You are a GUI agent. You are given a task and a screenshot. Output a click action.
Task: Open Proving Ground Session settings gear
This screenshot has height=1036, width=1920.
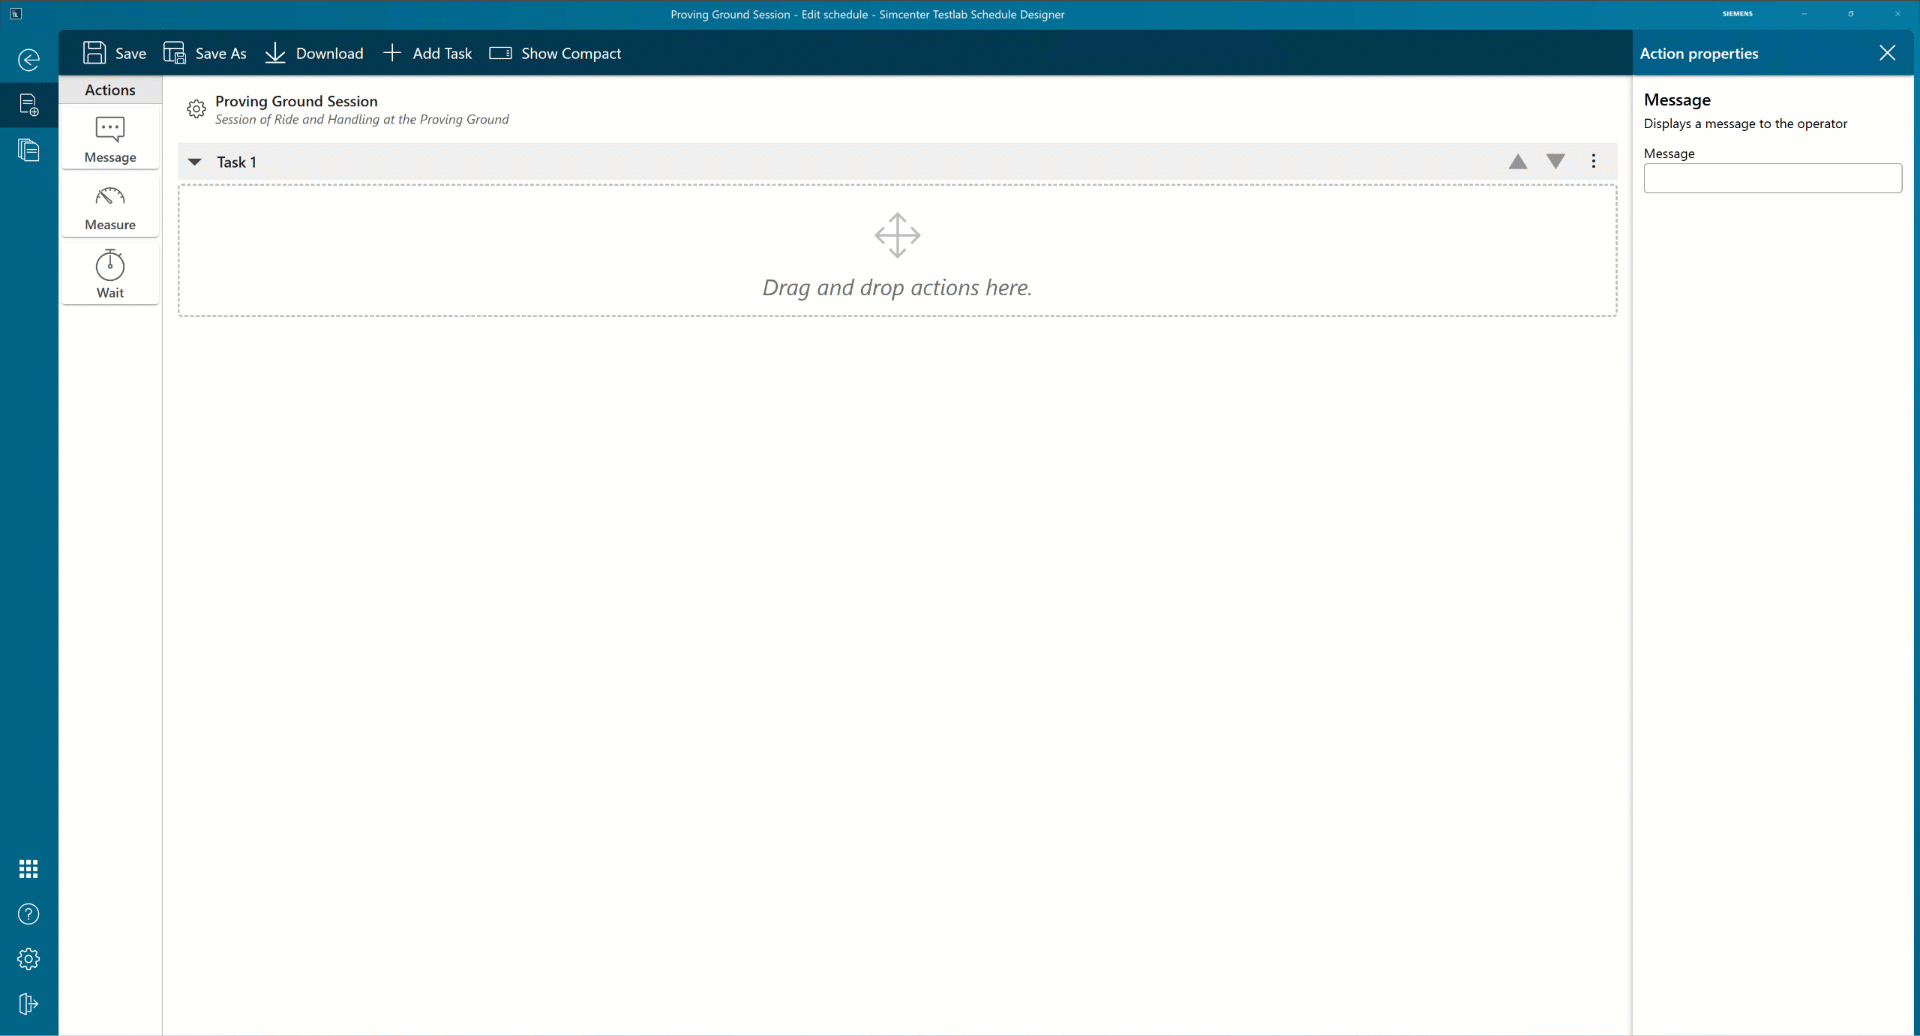[197, 109]
